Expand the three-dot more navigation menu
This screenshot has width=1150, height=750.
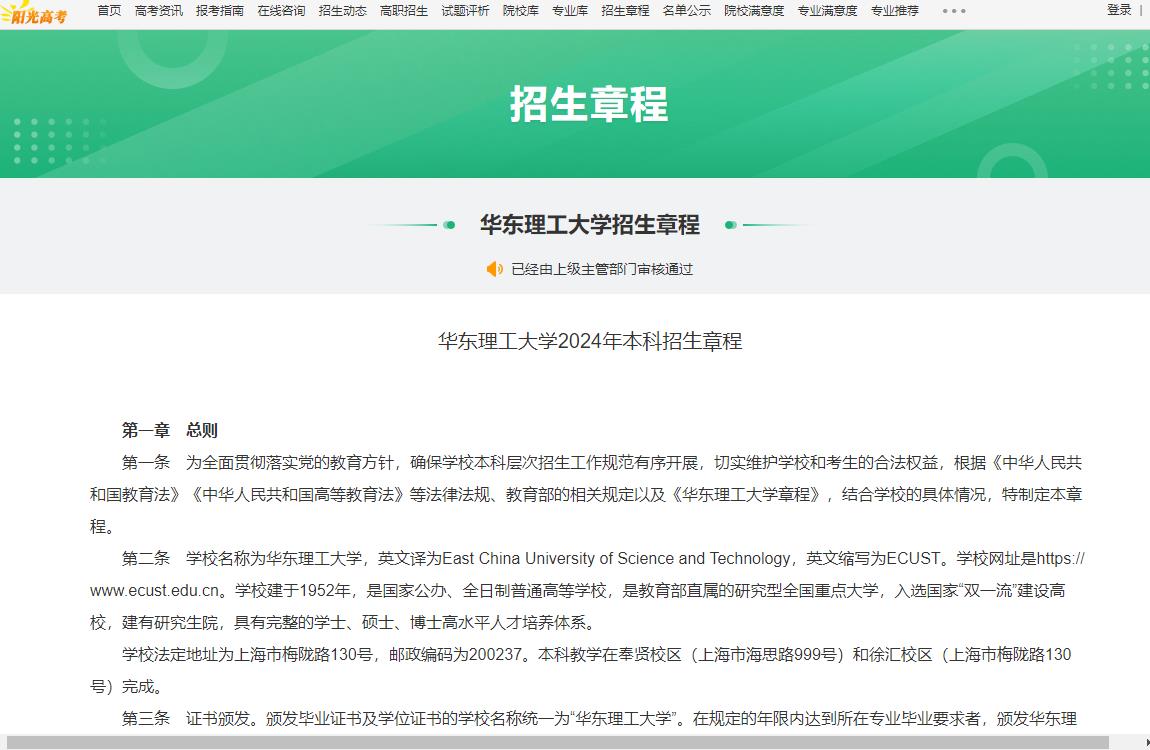click(x=954, y=11)
